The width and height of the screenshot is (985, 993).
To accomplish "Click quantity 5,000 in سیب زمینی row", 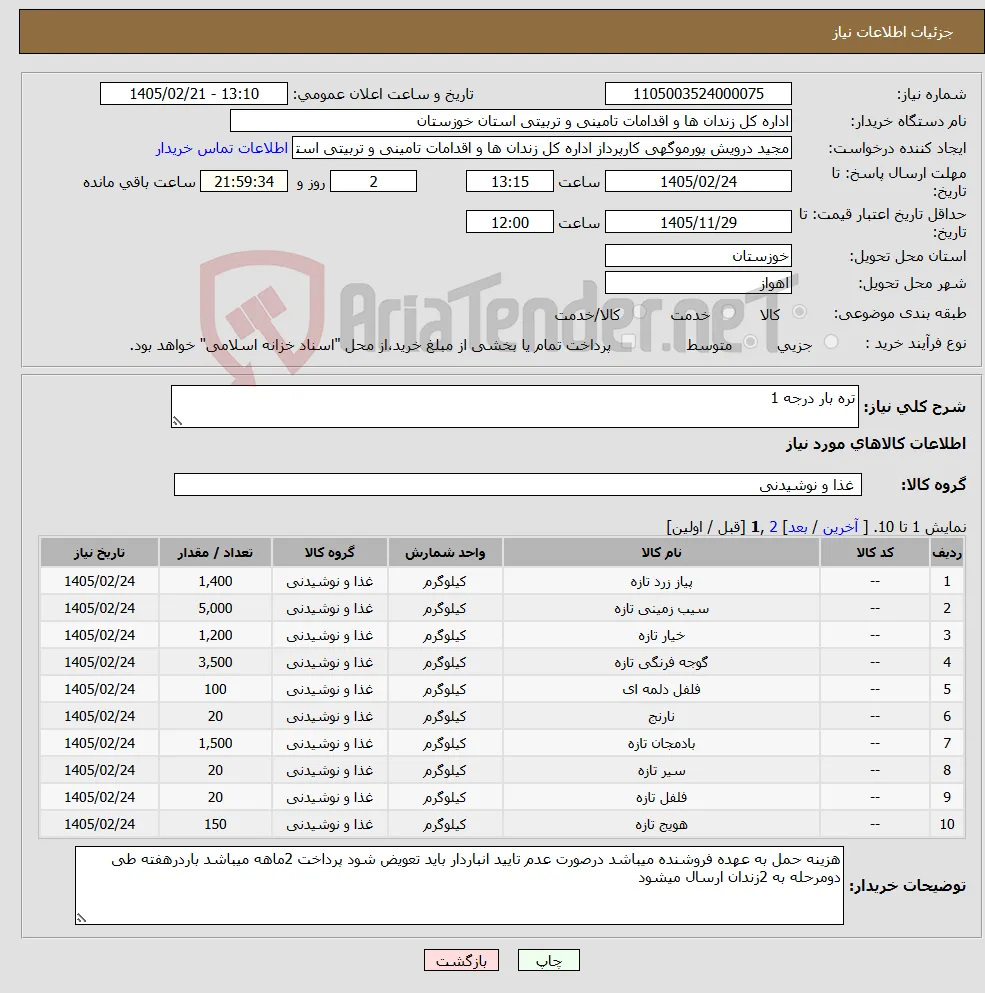I will [215, 609].
